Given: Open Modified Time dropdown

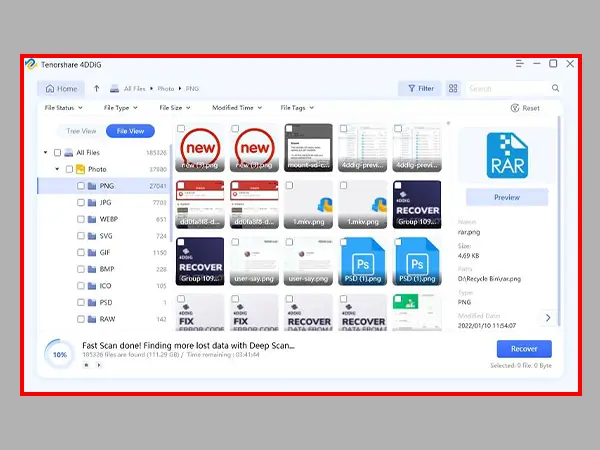Looking at the screenshot, I should tap(237, 108).
